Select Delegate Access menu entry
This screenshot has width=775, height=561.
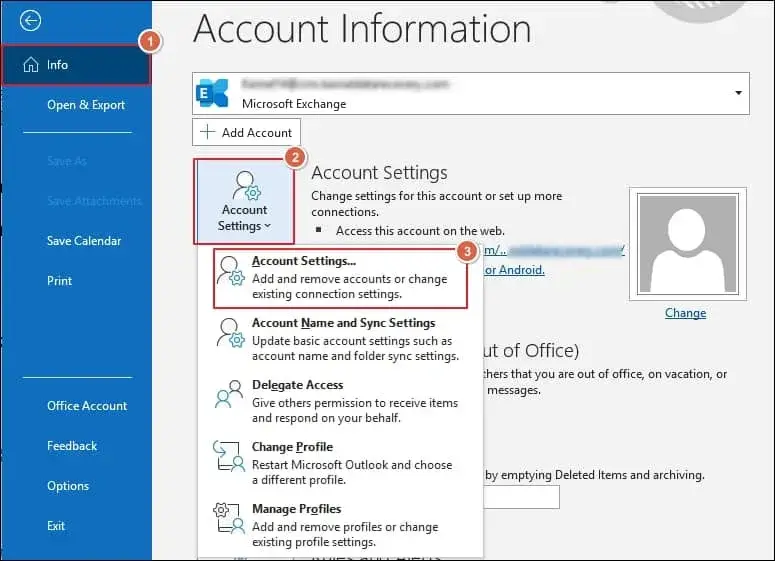tap(341, 401)
